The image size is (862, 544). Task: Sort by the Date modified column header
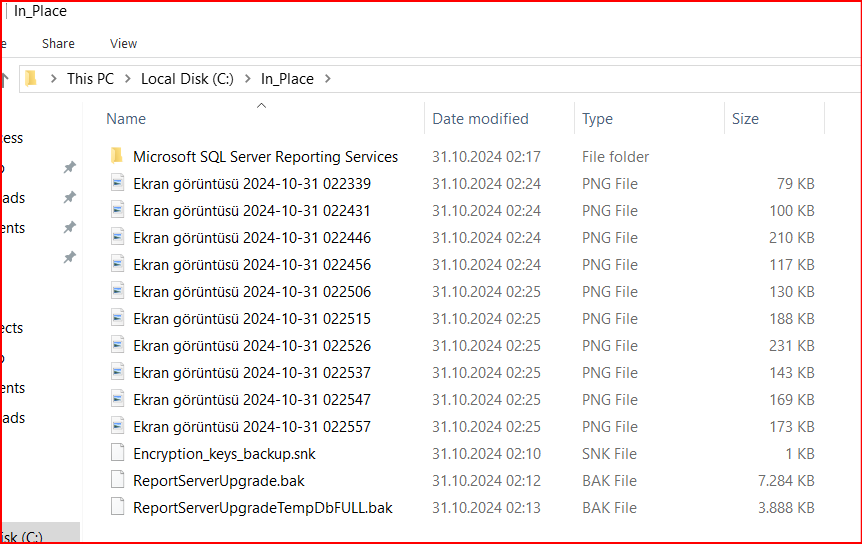click(x=480, y=118)
